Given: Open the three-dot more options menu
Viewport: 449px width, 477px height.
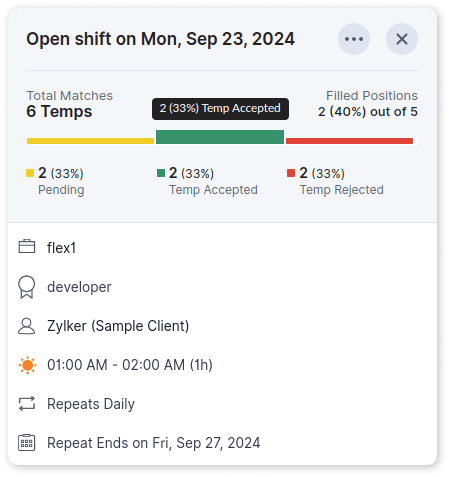Looking at the screenshot, I should [354, 39].
